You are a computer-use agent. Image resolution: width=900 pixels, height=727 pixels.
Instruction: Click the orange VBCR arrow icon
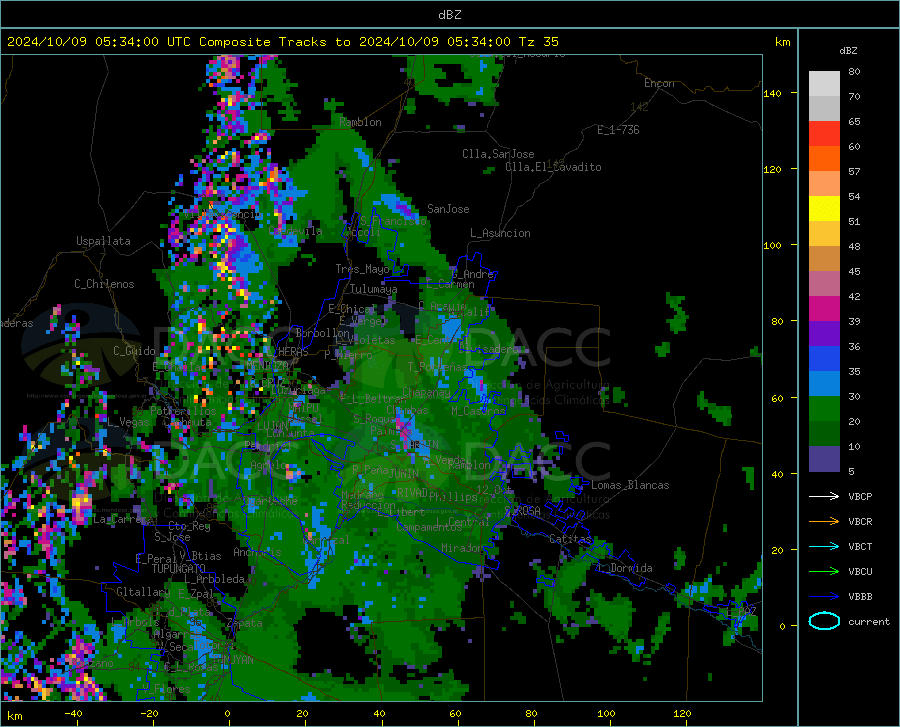[x=824, y=521]
